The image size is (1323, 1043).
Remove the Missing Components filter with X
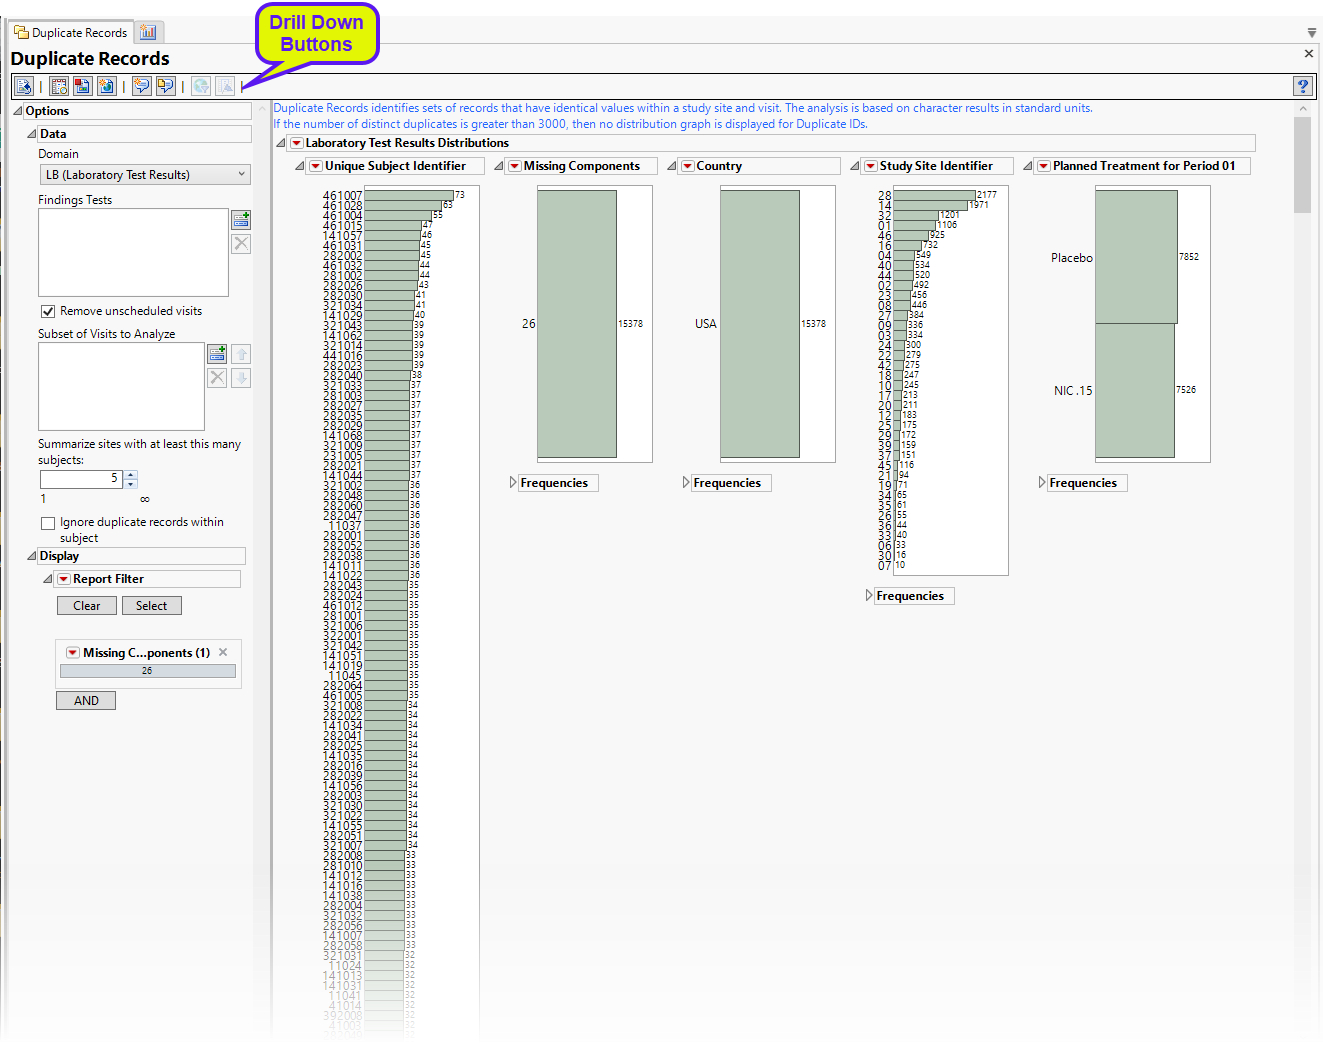(223, 652)
